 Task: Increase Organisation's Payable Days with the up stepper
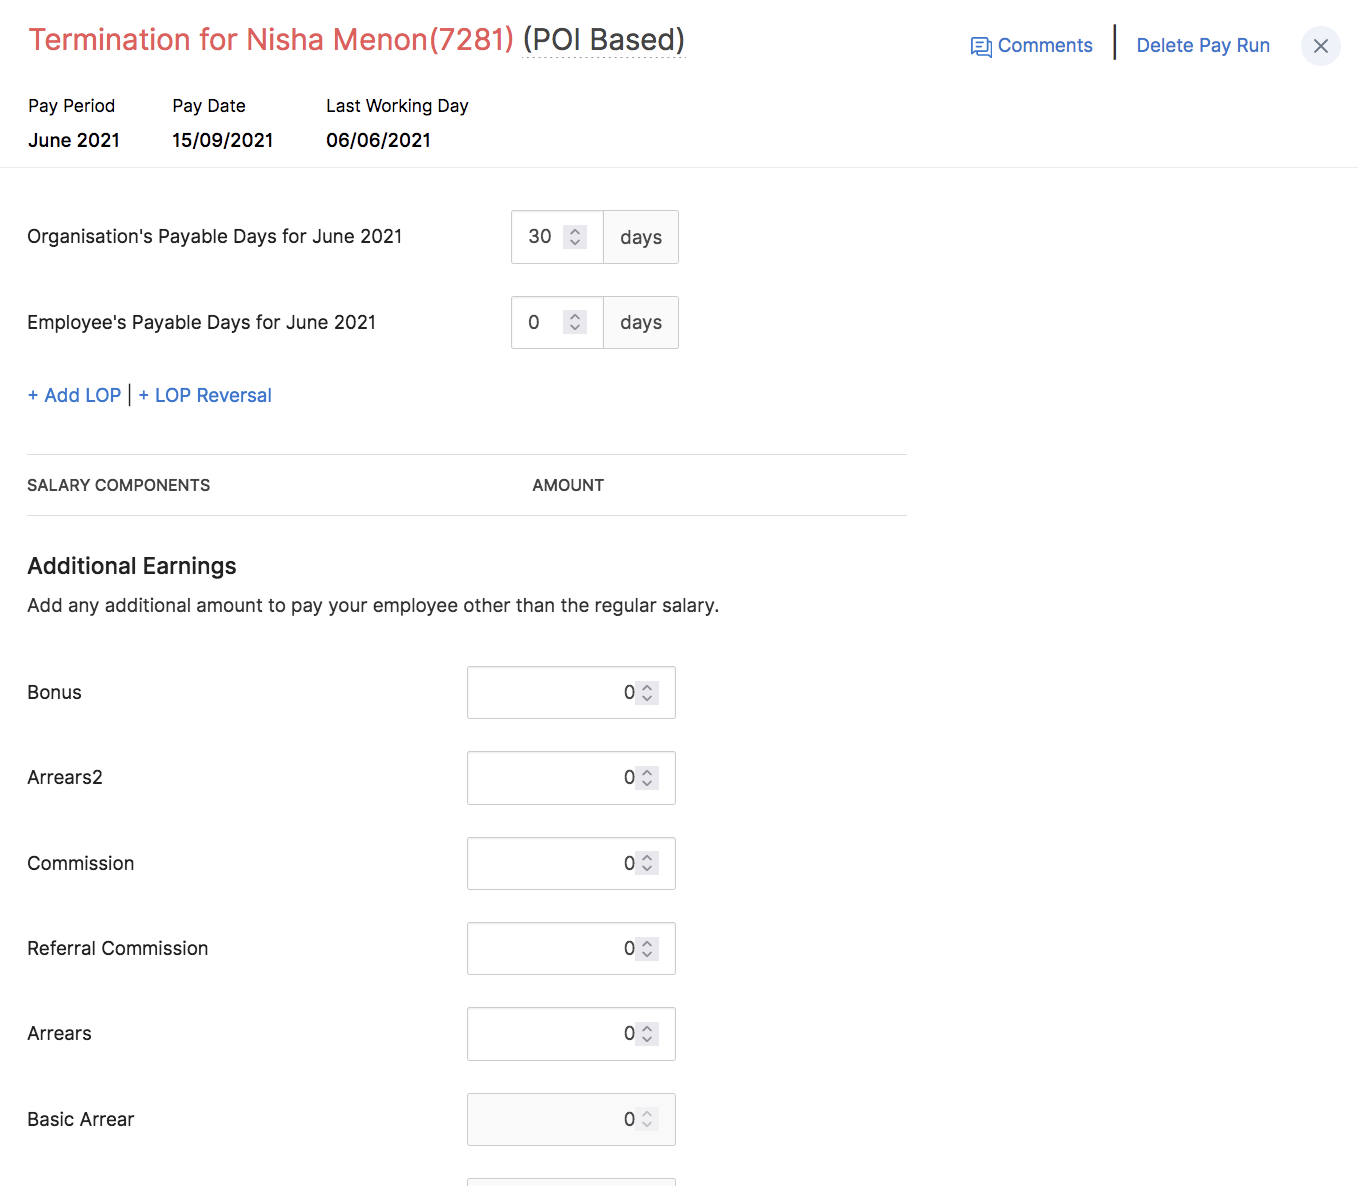575,230
